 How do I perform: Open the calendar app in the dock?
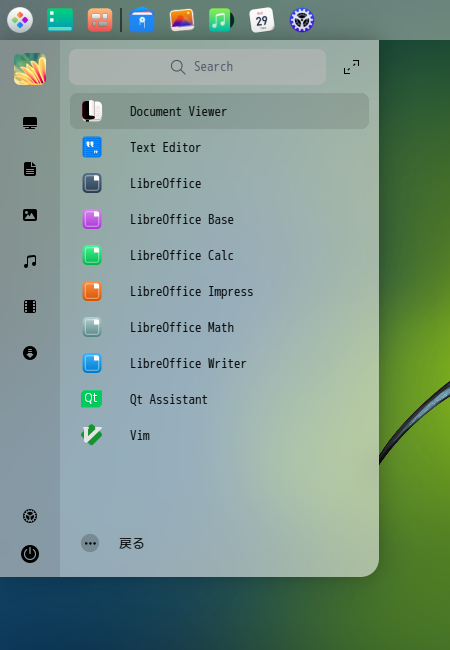pos(261,20)
